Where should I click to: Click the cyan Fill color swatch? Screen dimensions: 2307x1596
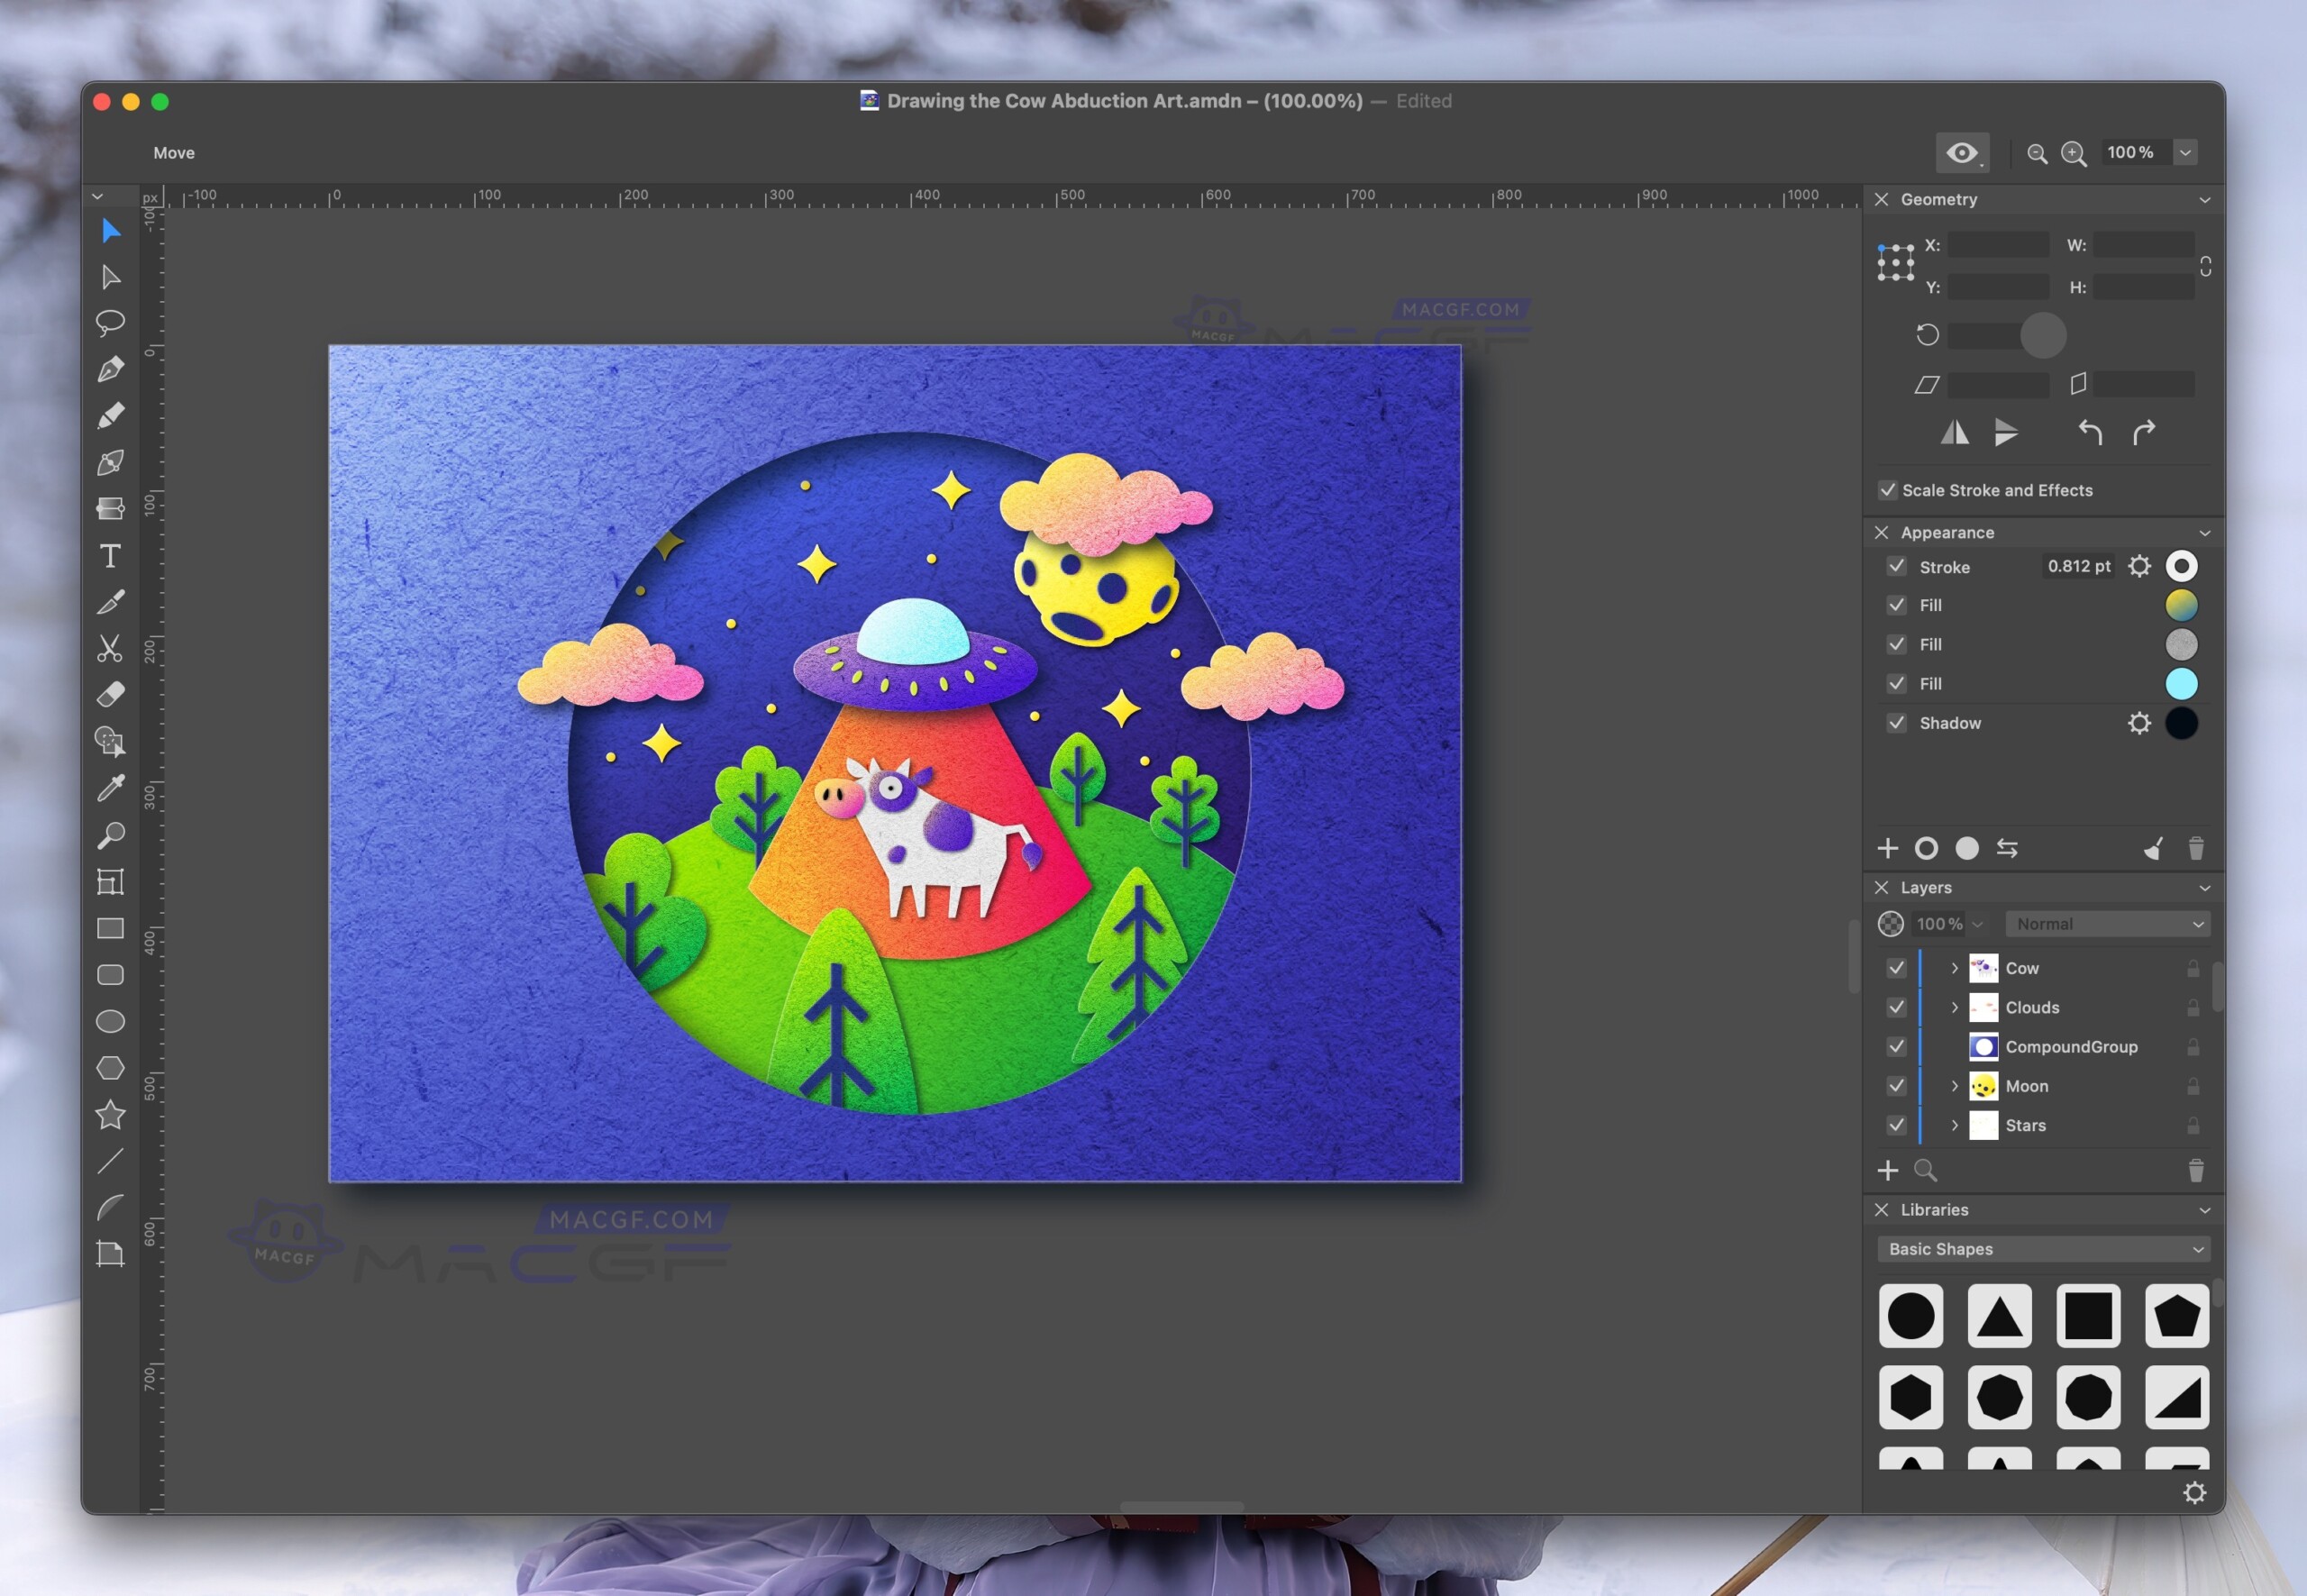click(x=2180, y=684)
